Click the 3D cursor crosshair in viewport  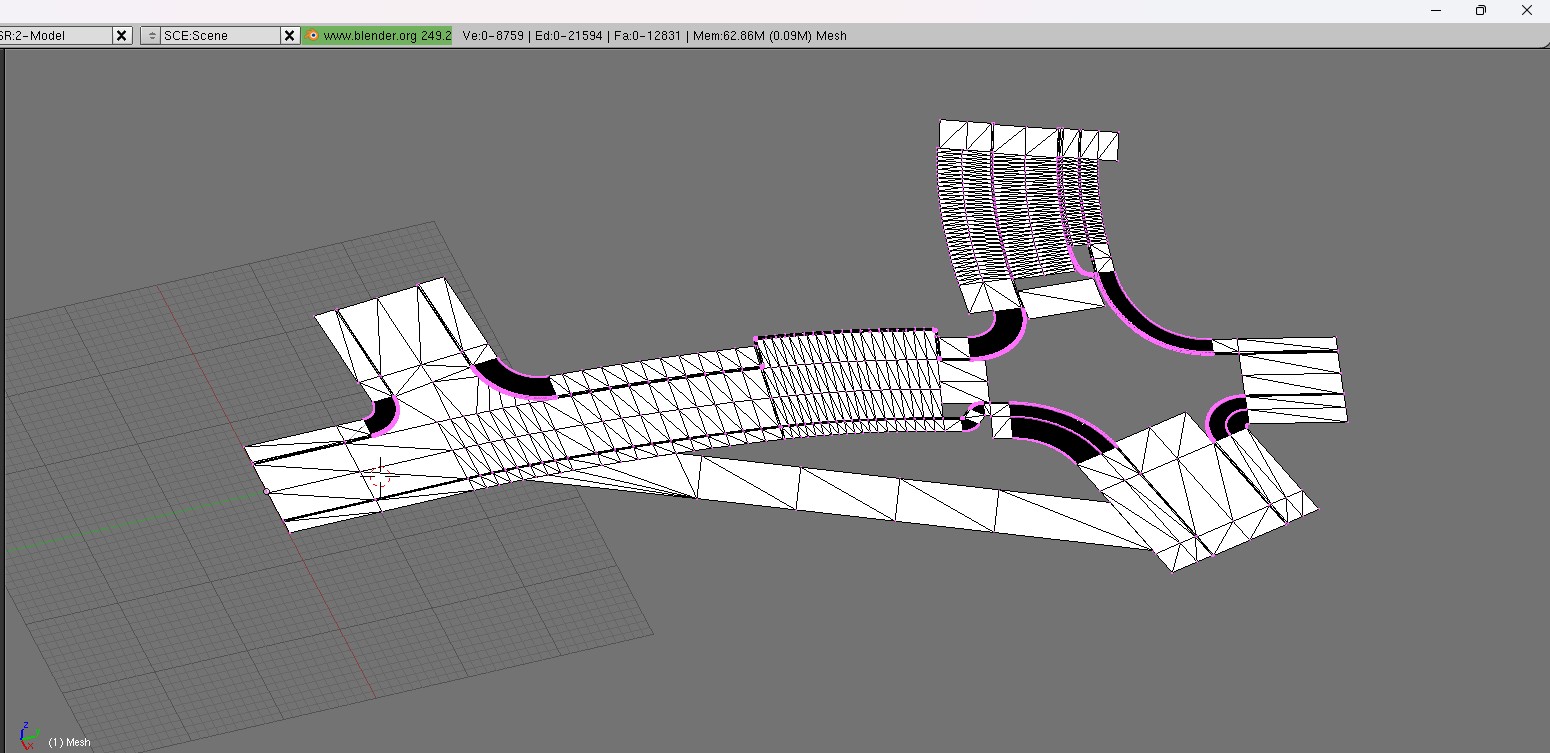[378, 478]
